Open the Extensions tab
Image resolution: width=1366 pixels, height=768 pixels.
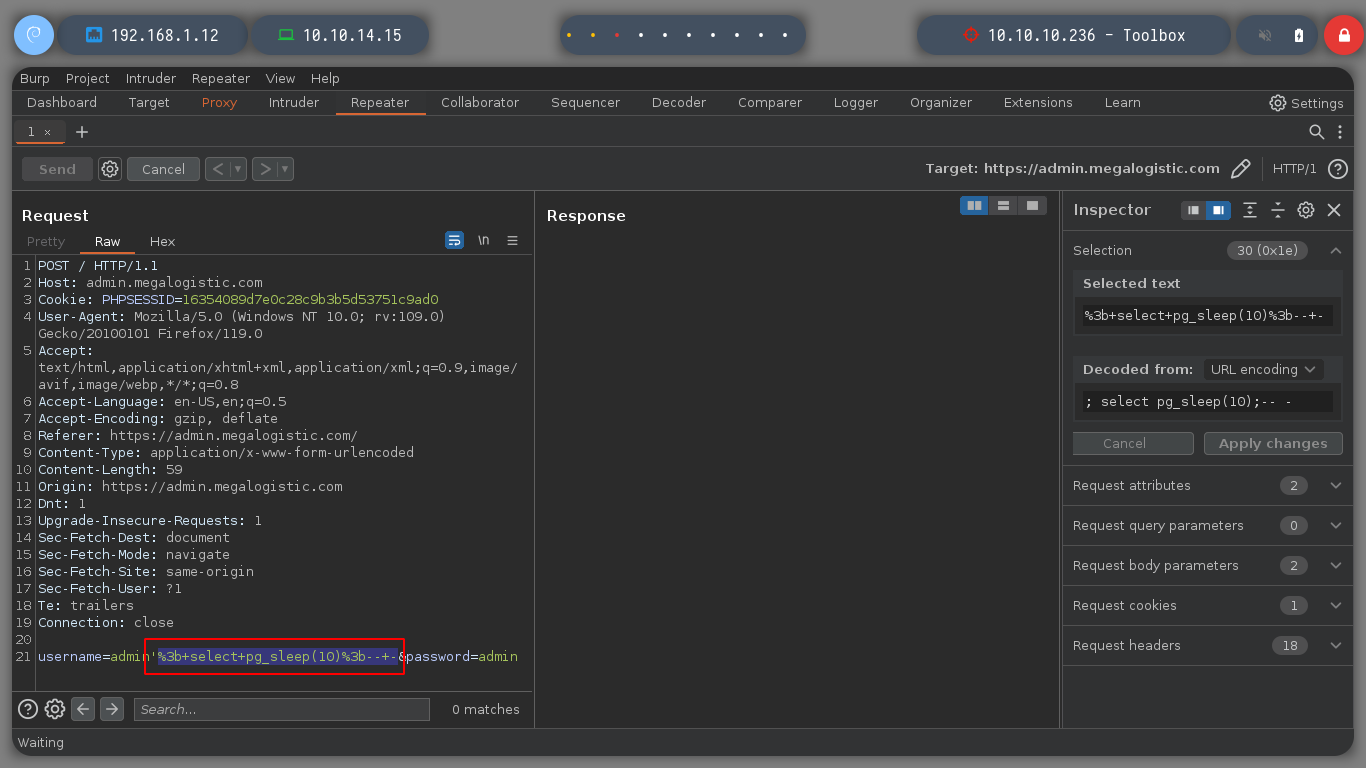click(1038, 103)
